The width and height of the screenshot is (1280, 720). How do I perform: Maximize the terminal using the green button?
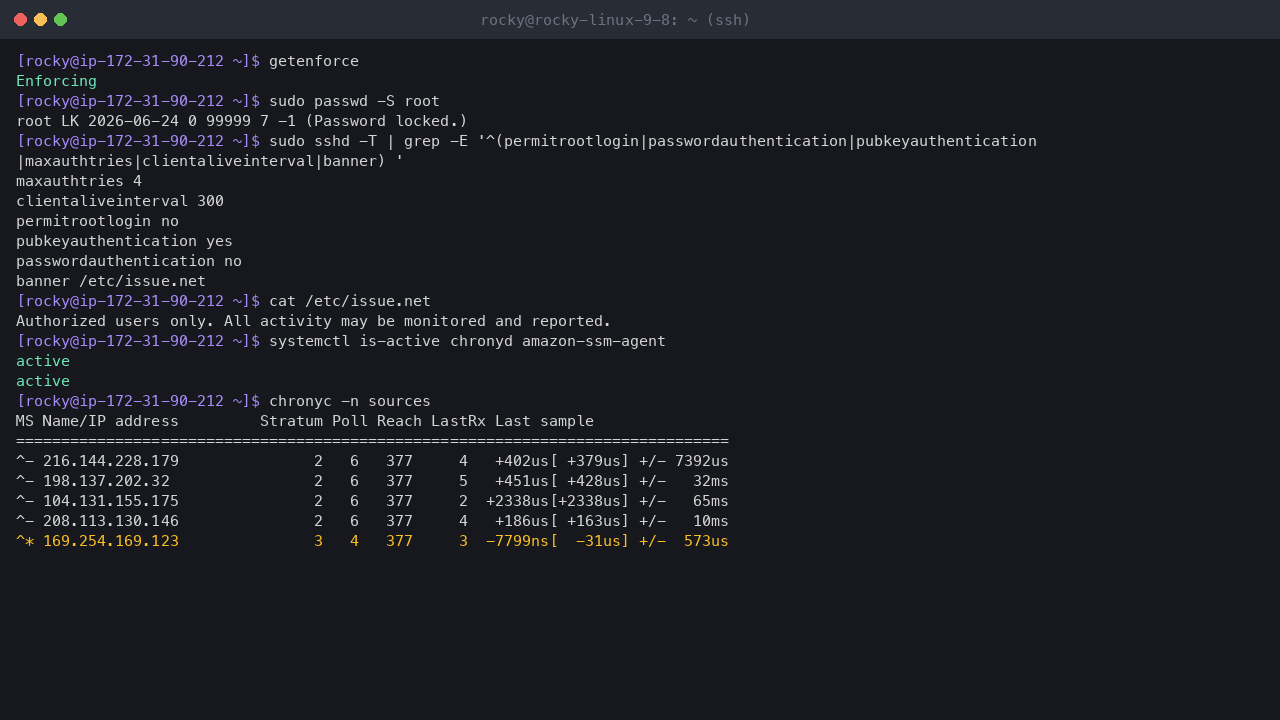[x=60, y=20]
